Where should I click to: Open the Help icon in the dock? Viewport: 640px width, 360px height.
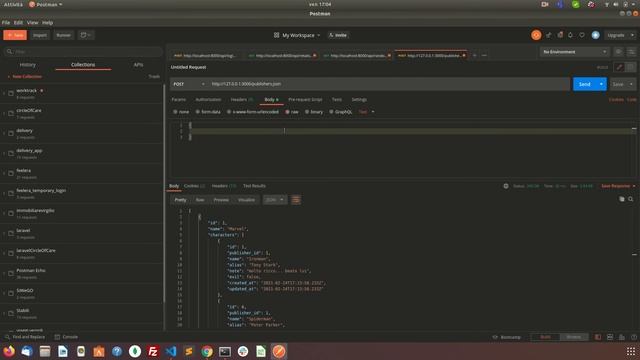click(x=117, y=351)
